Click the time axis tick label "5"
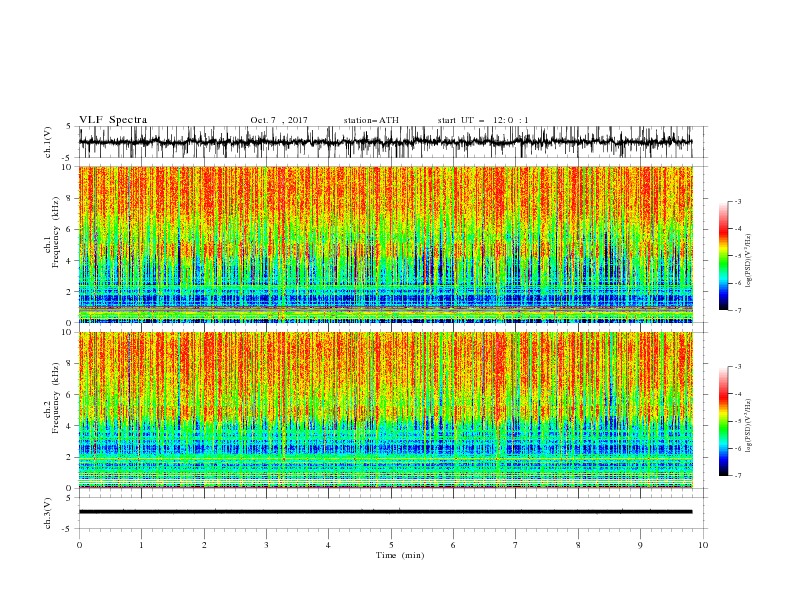The height and width of the screenshot is (612, 792). 391,545
